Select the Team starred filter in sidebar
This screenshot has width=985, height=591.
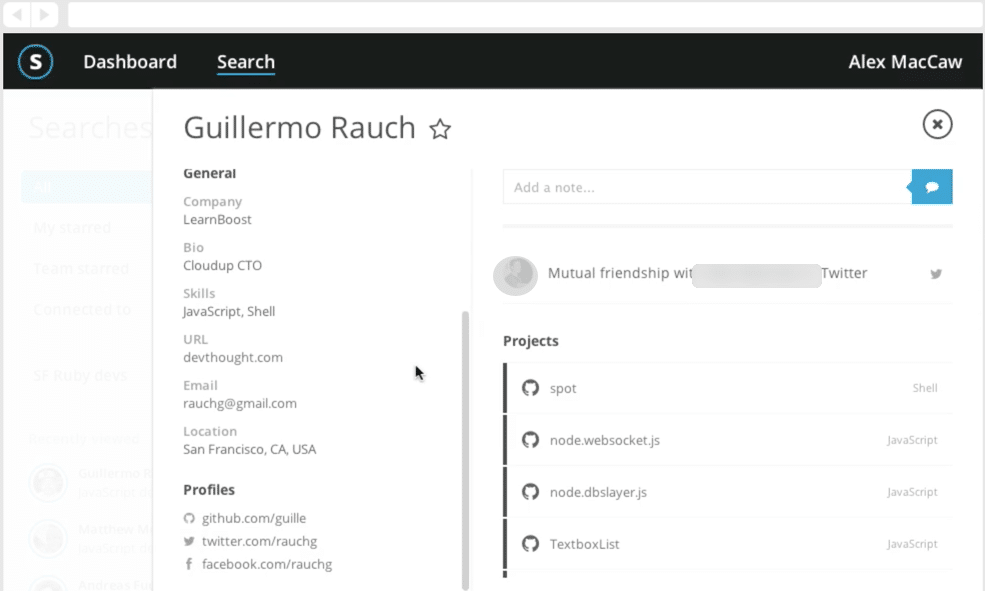click(81, 269)
